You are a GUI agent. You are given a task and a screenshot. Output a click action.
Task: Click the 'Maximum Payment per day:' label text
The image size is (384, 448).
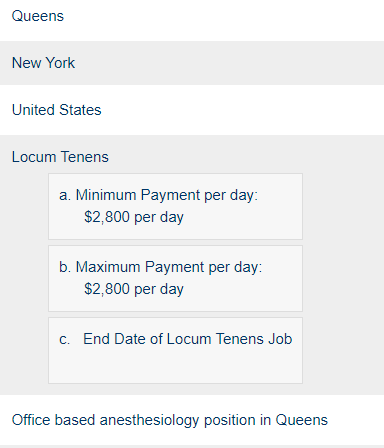169,267
